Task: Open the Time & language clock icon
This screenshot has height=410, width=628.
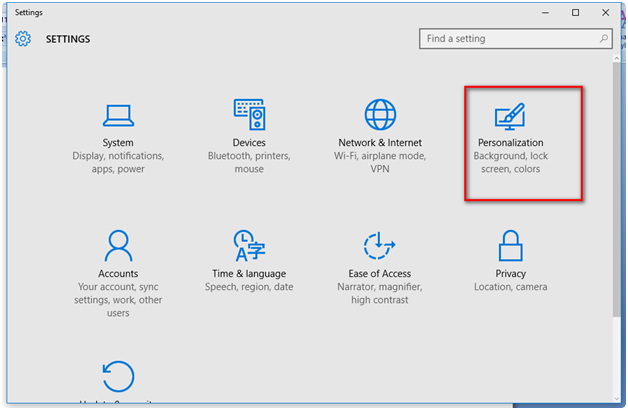Action: point(249,245)
